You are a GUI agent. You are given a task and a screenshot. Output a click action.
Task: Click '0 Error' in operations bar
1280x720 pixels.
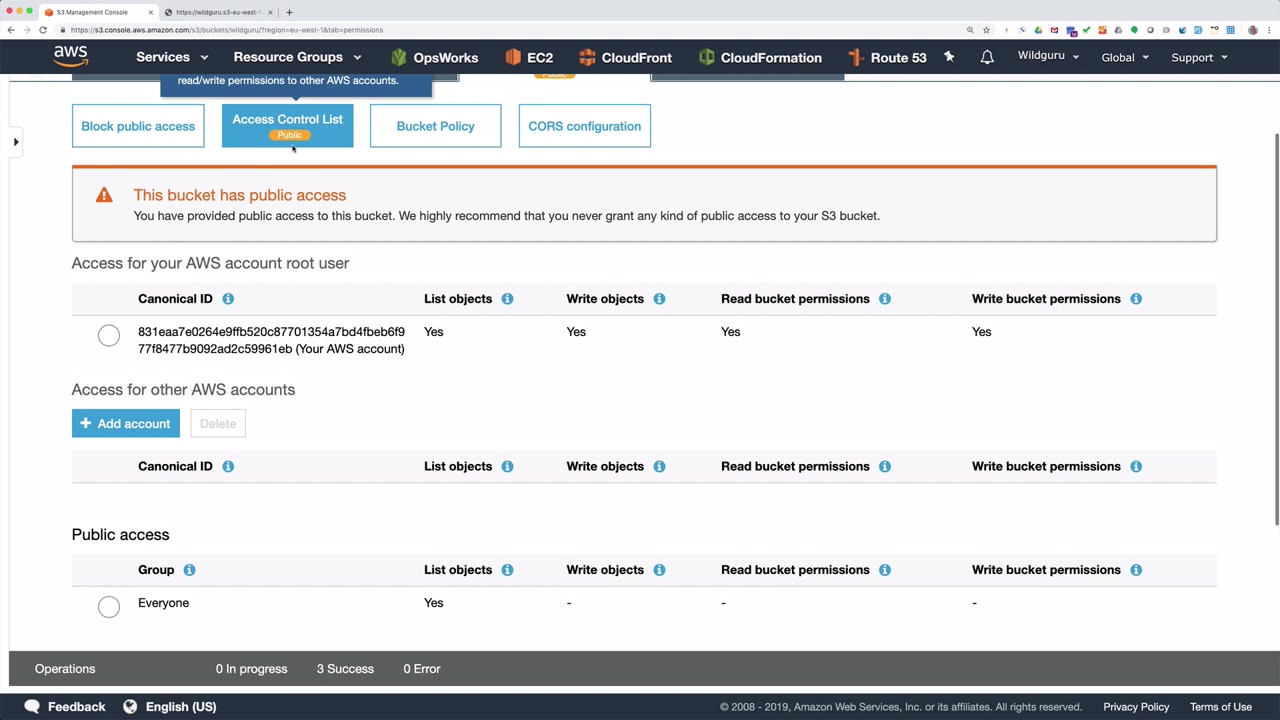pyautogui.click(x=422, y=669)
